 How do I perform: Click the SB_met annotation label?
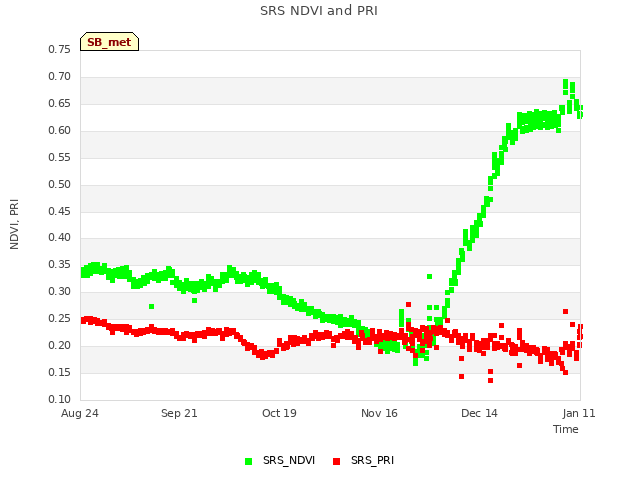109,42
